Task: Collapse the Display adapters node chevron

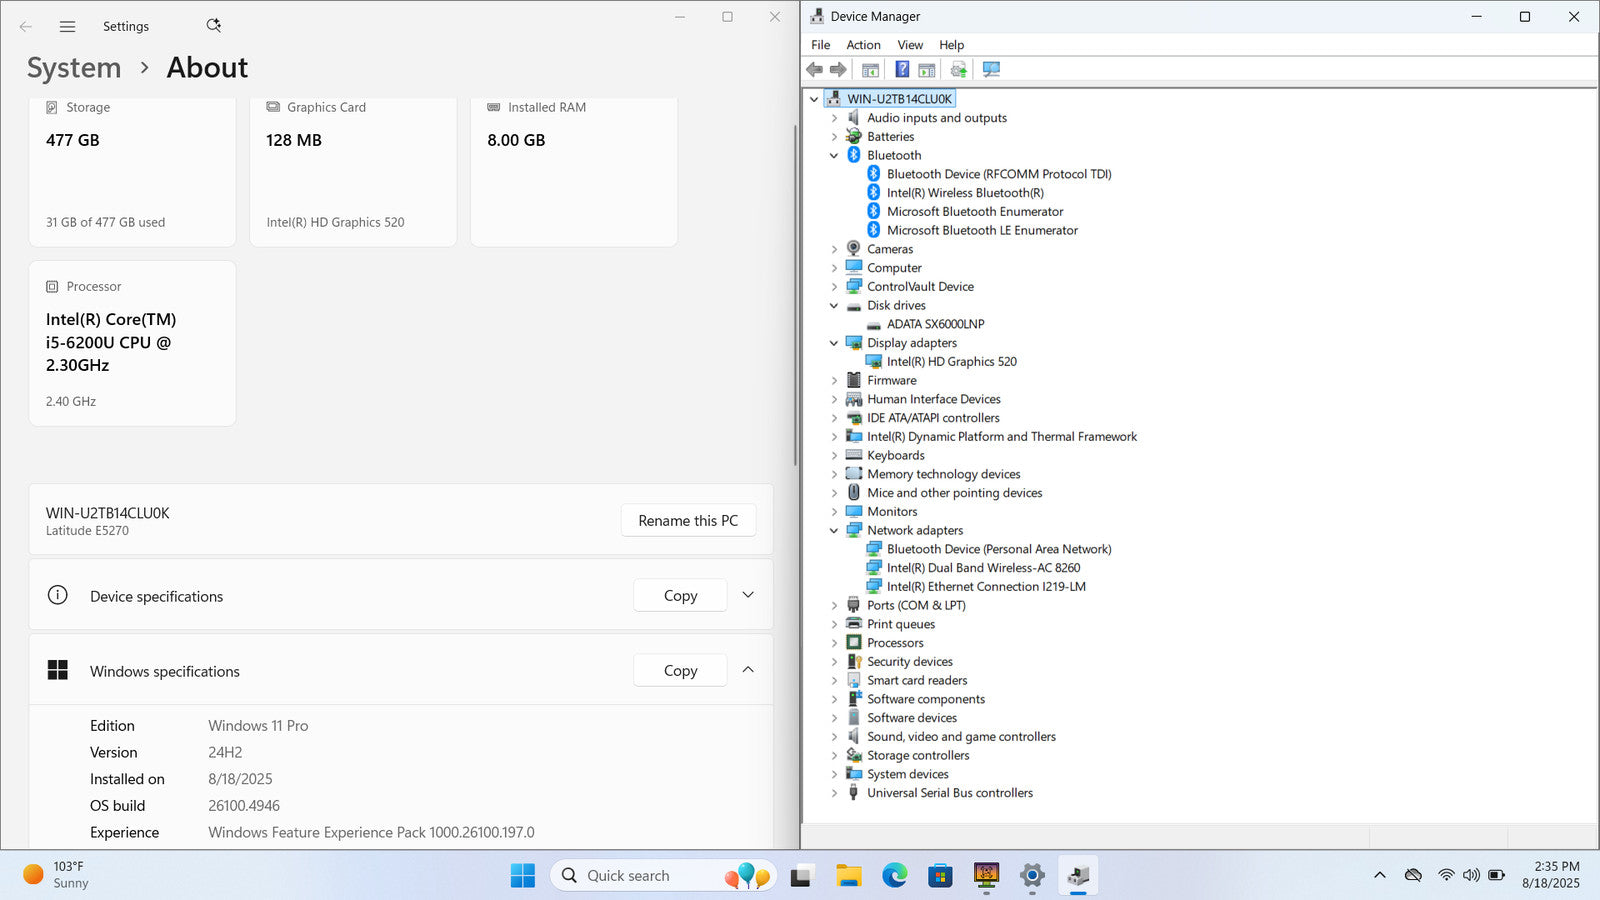Action: pyautogui.click(x=834, y=343)
